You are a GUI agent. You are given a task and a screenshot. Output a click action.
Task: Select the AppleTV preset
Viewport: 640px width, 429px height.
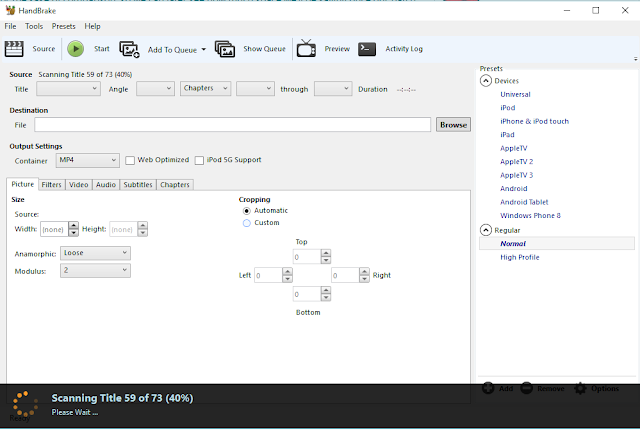513,148
